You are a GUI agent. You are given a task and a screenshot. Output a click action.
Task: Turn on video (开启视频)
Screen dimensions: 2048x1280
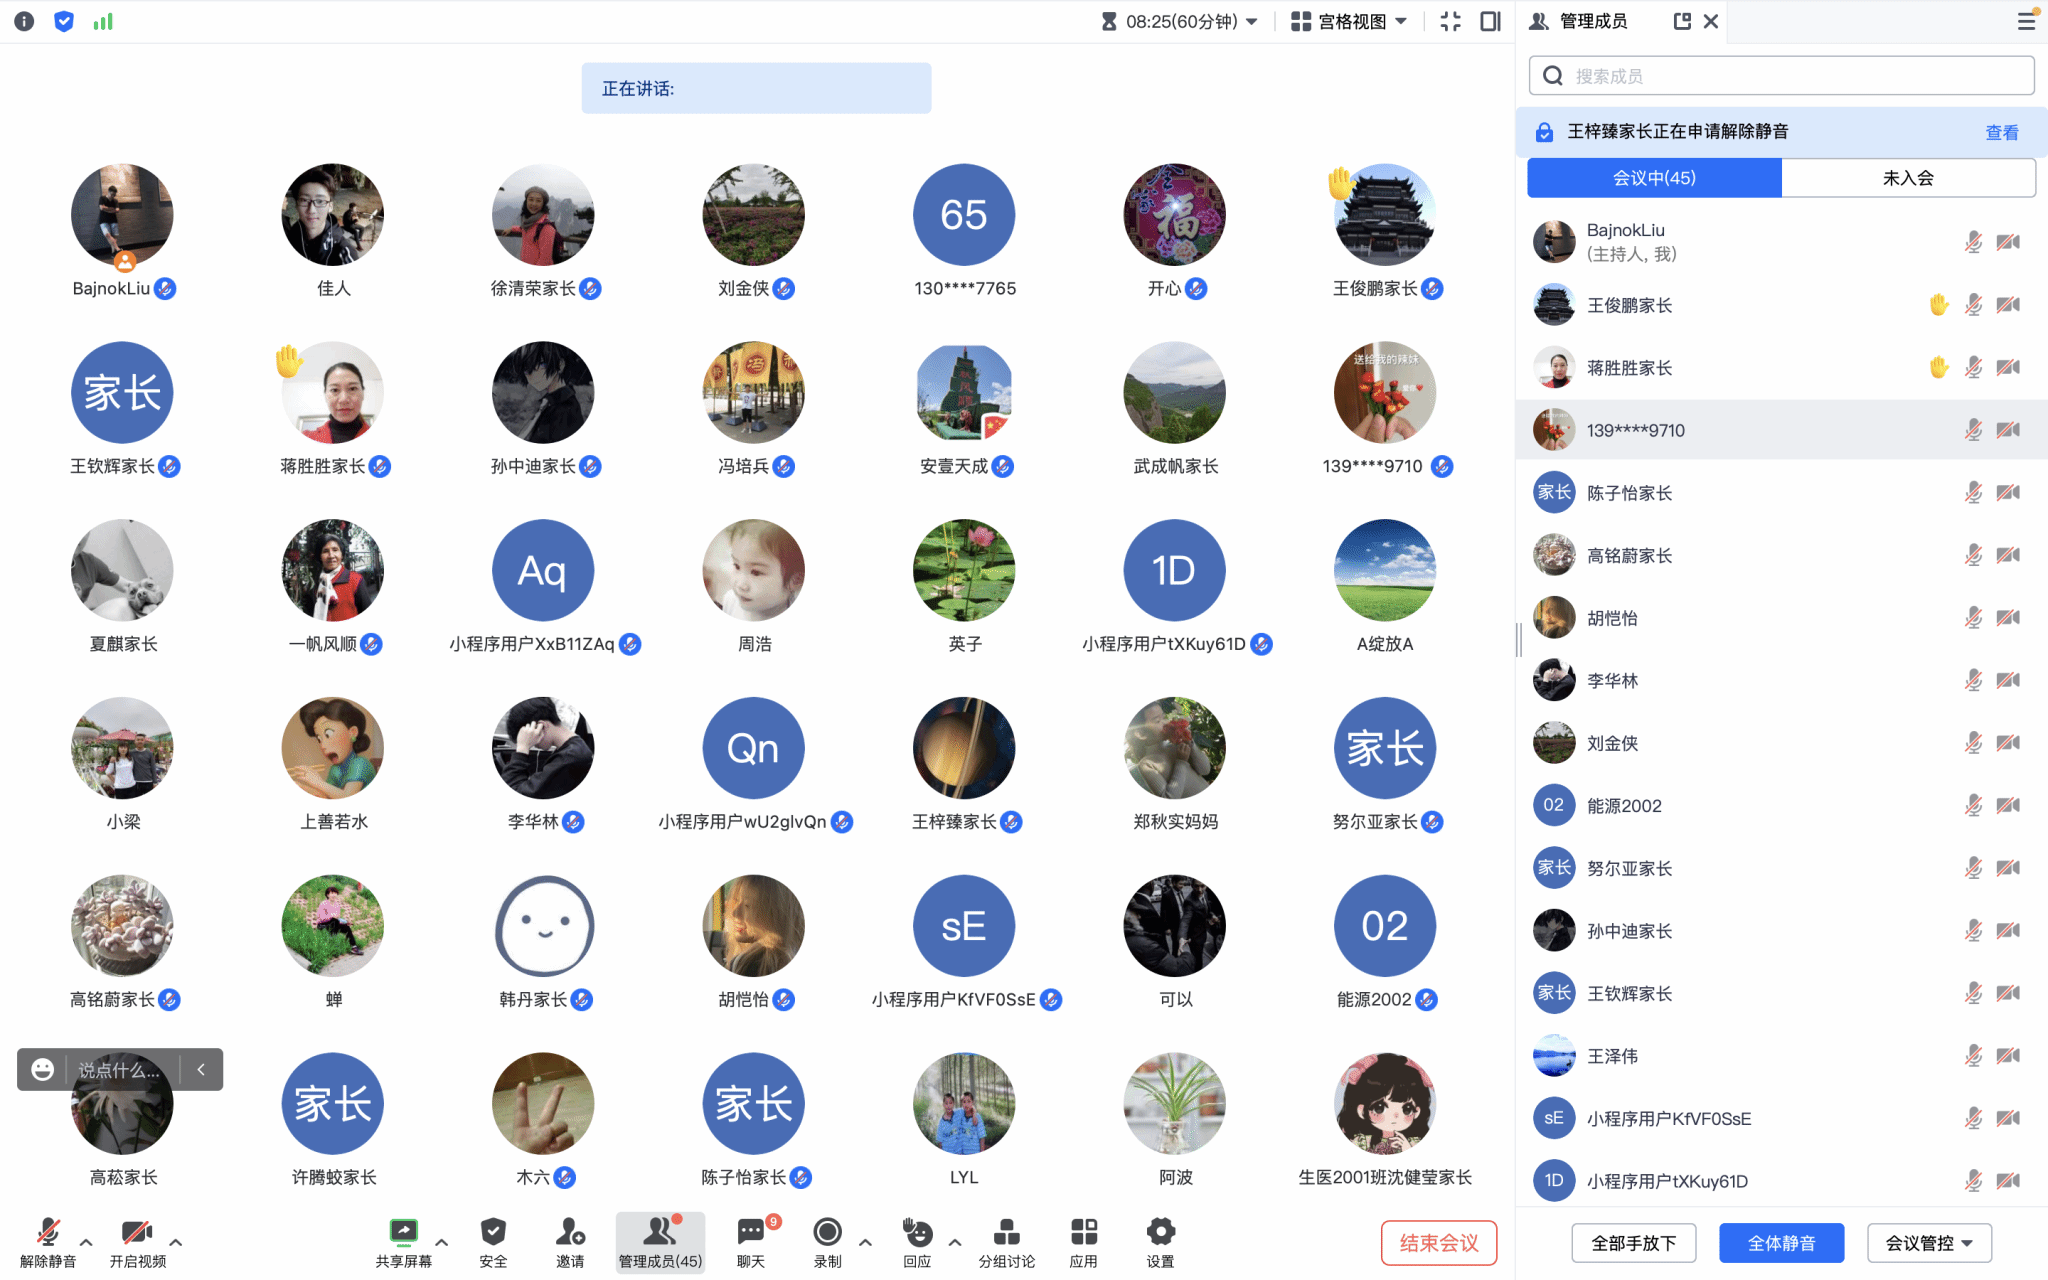click(x=138, y=1242)
